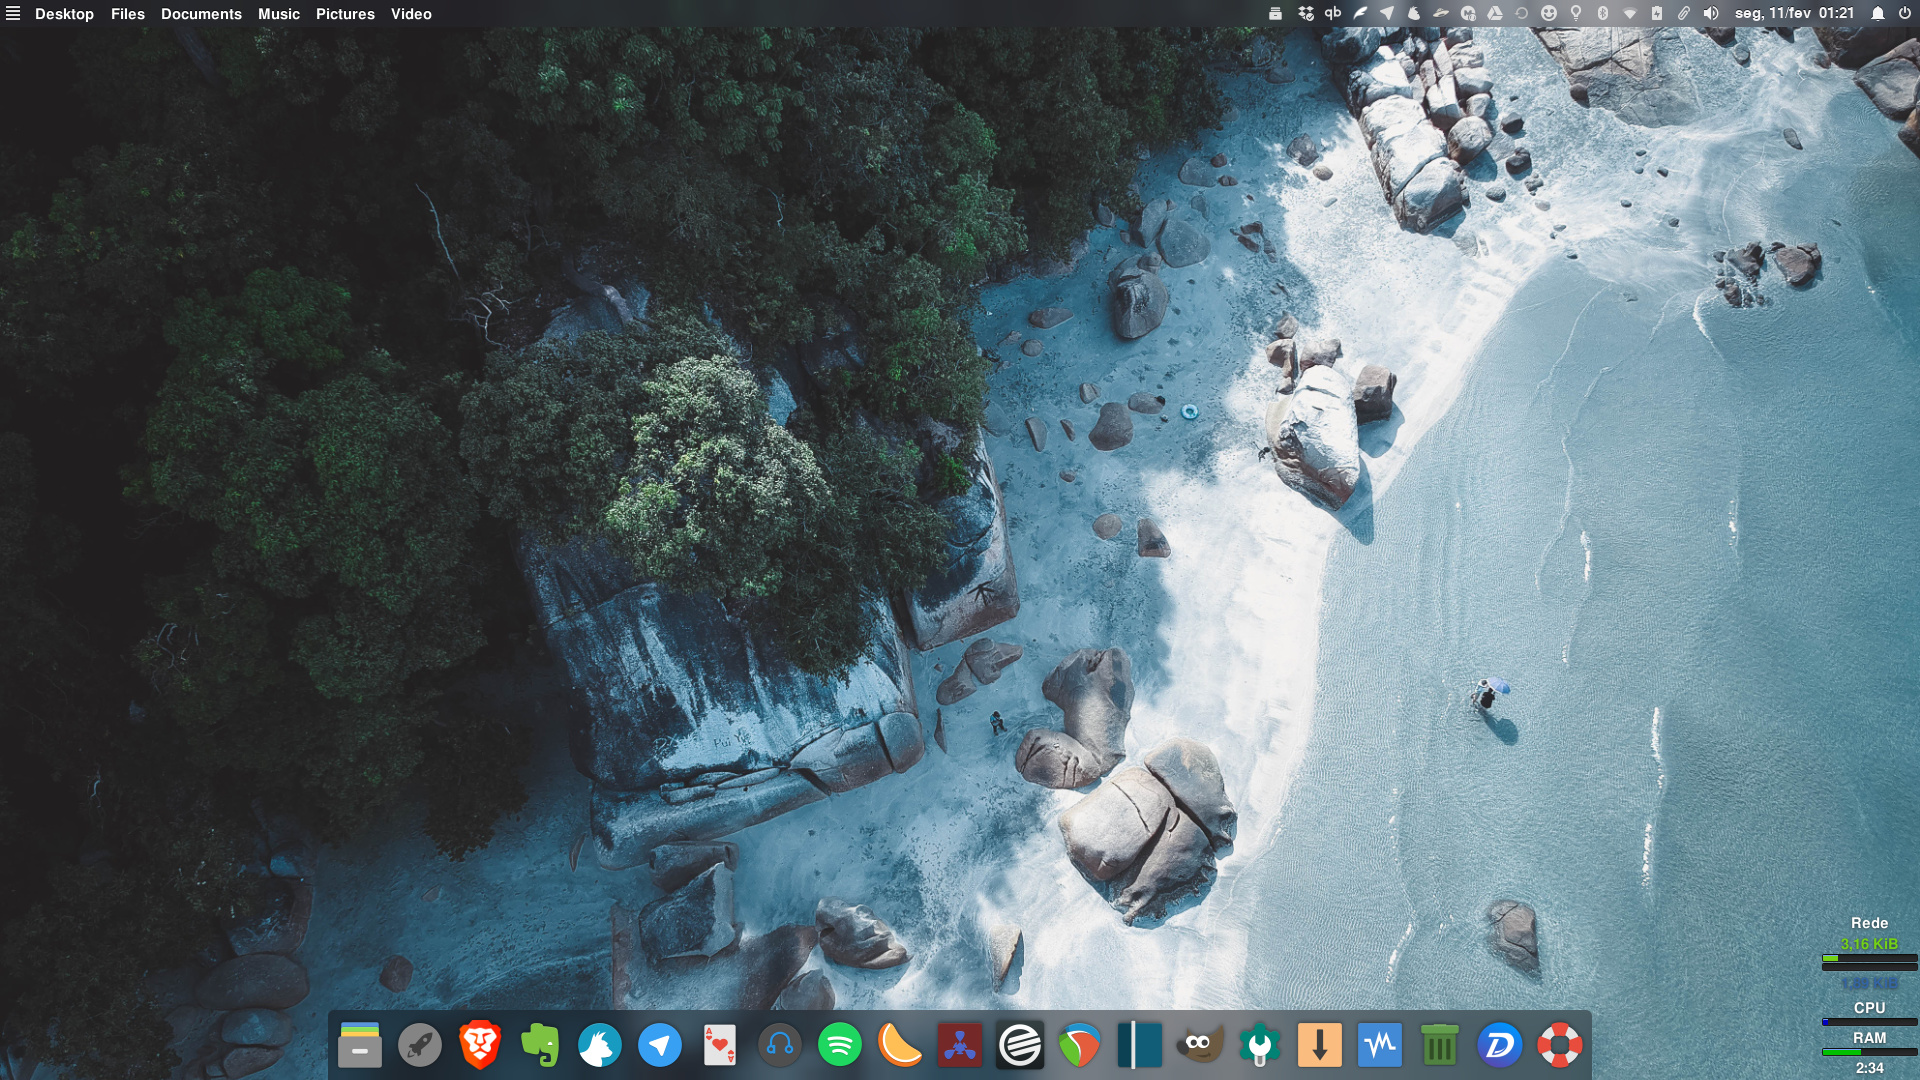Toggle Bluetooth from the top panel
1920x1080 pixels.
1602,14
